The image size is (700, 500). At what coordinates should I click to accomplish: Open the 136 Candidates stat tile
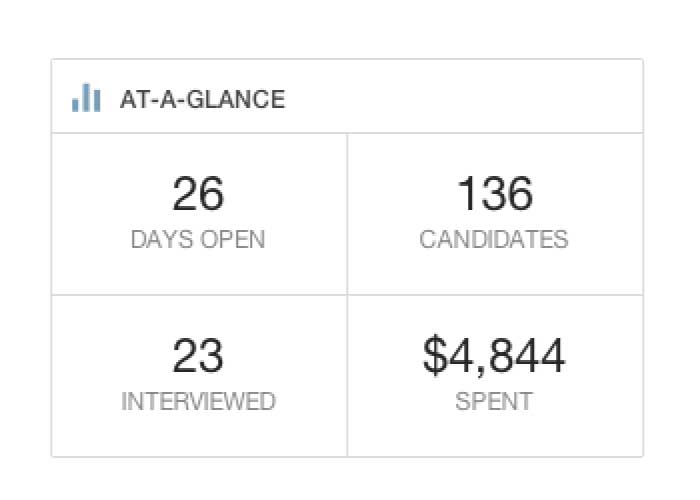click(495, 214)
